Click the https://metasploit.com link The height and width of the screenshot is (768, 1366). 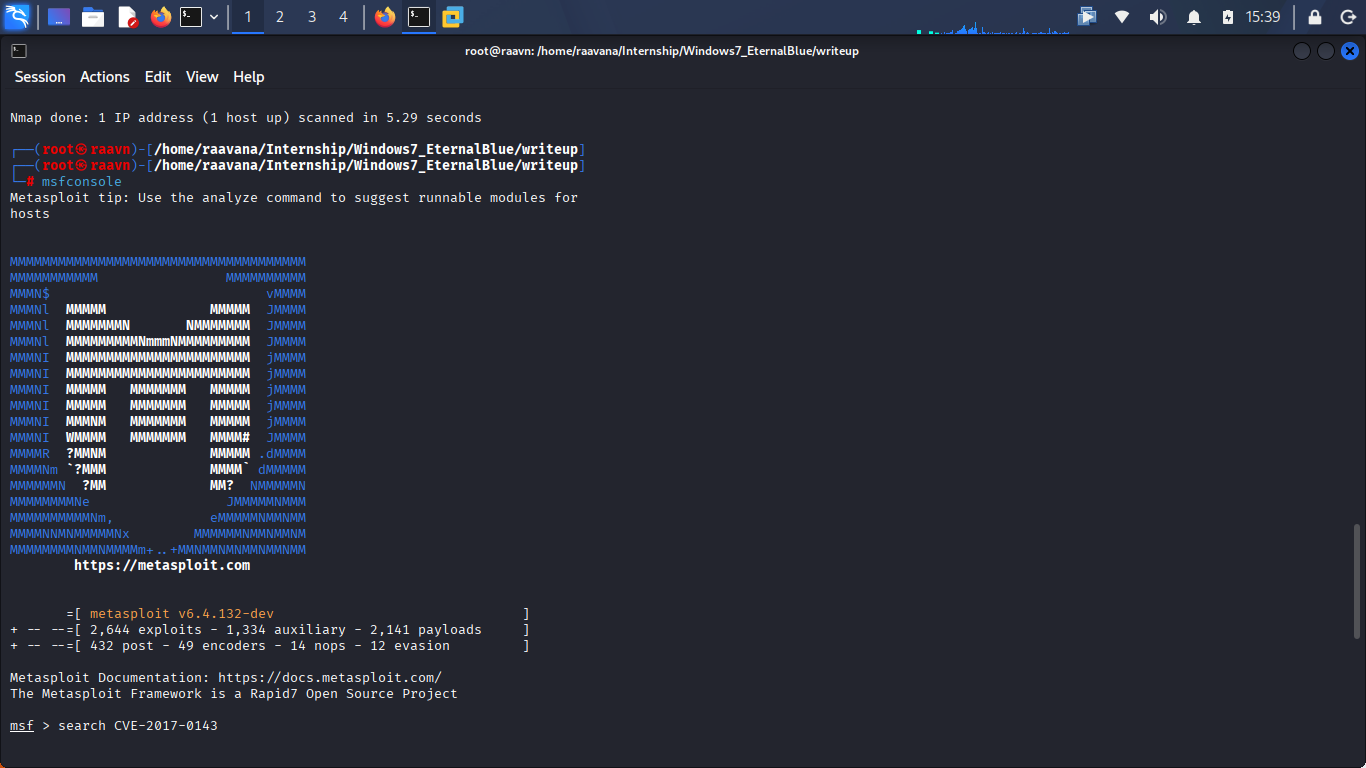[x=162, y=565]
